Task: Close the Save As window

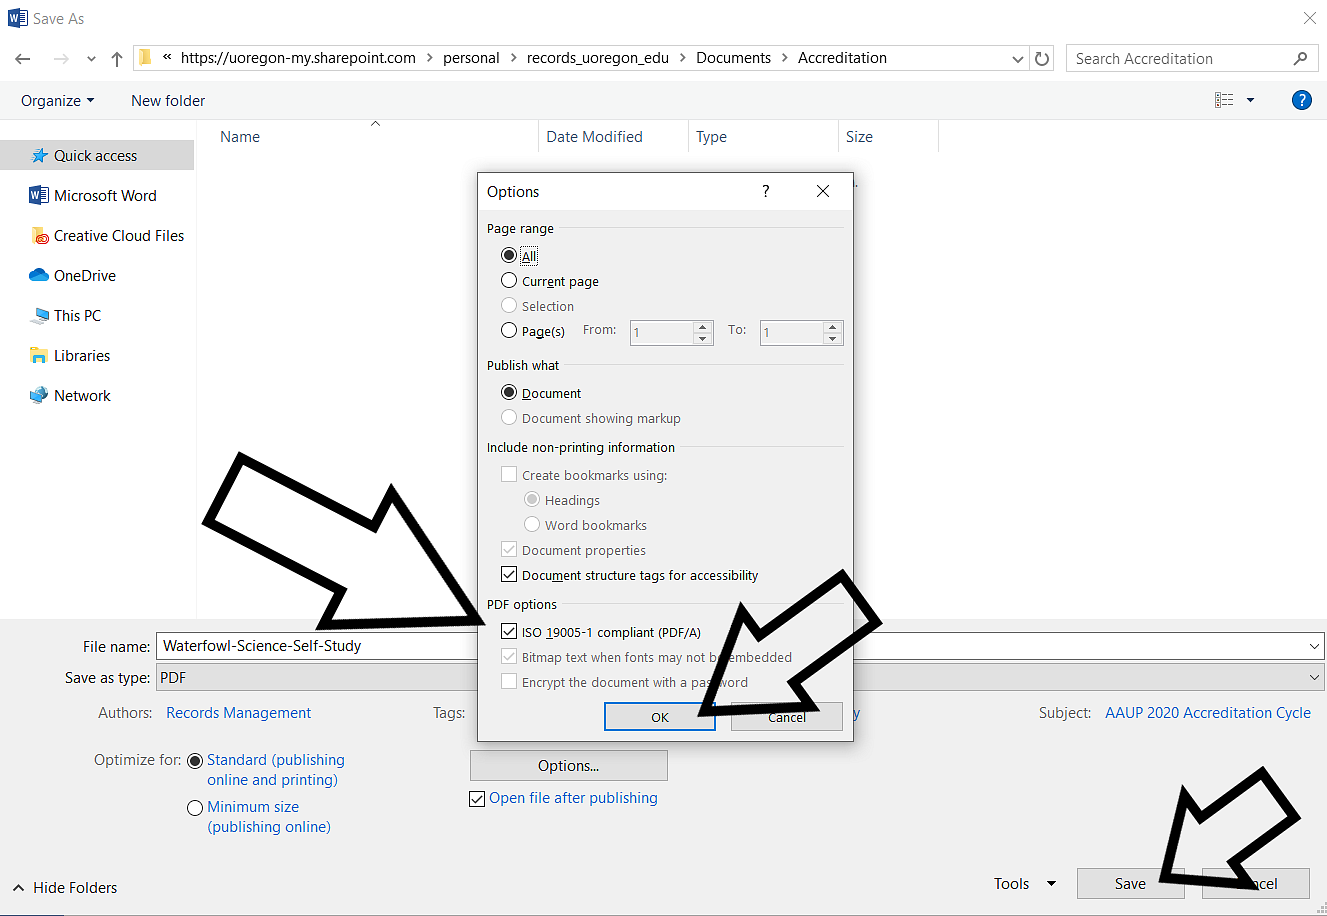Action: [x=1309, y=18]
